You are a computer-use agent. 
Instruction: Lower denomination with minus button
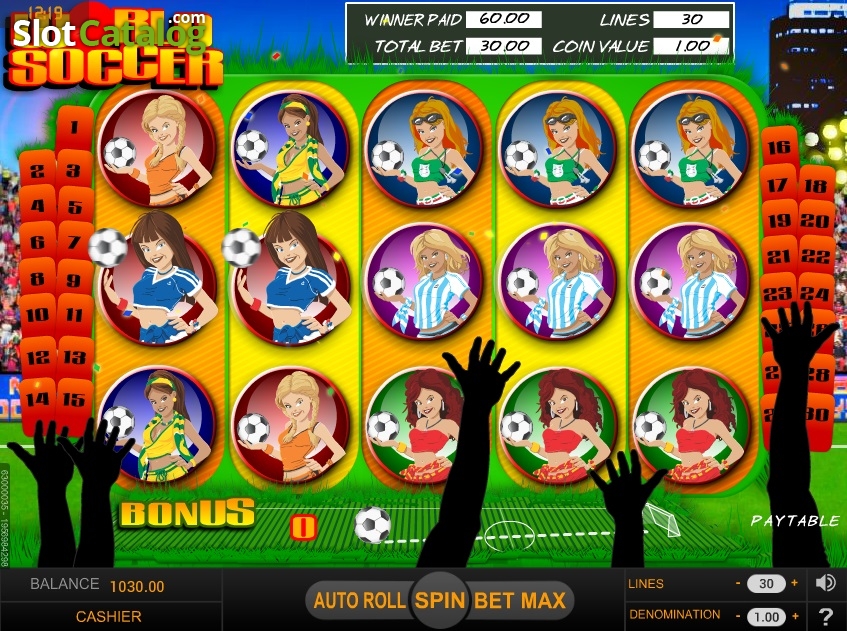(x=738, y=616)
